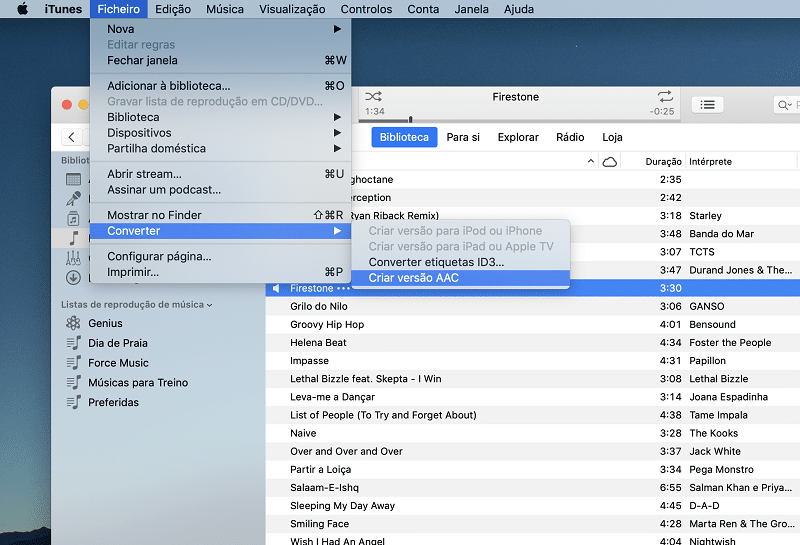Switch to the Rádio tab
This screenshot has width=800, height=545.
pyautogui.click(x=570, y=137)
